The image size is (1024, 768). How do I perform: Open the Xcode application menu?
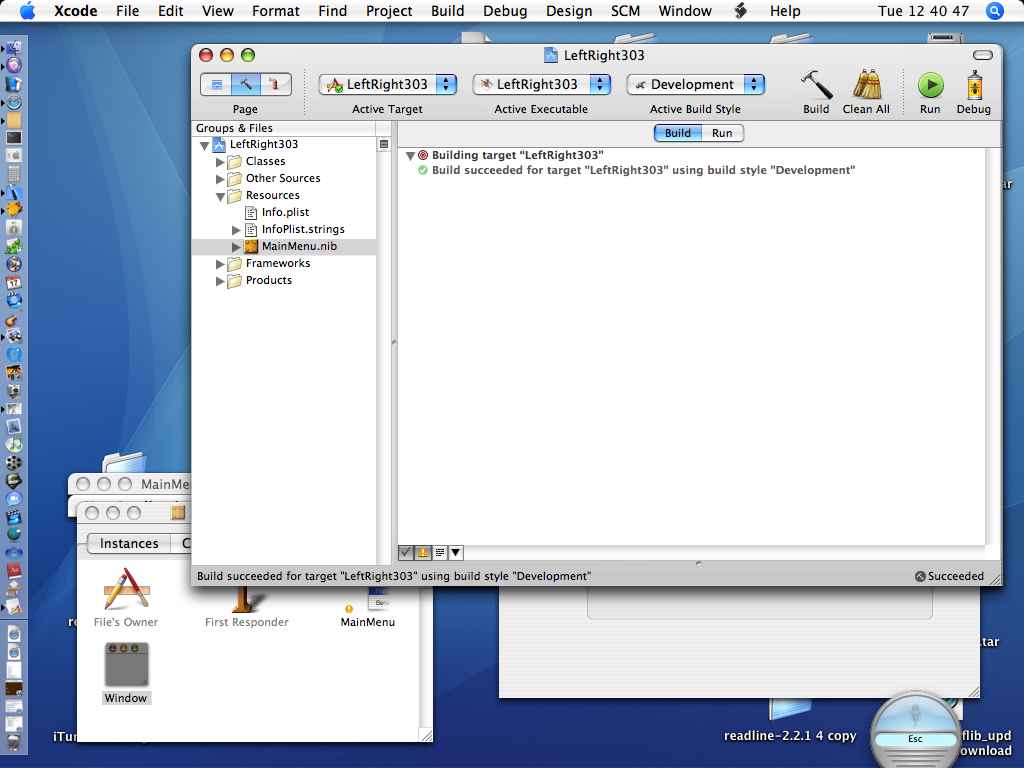pos(75,11)
